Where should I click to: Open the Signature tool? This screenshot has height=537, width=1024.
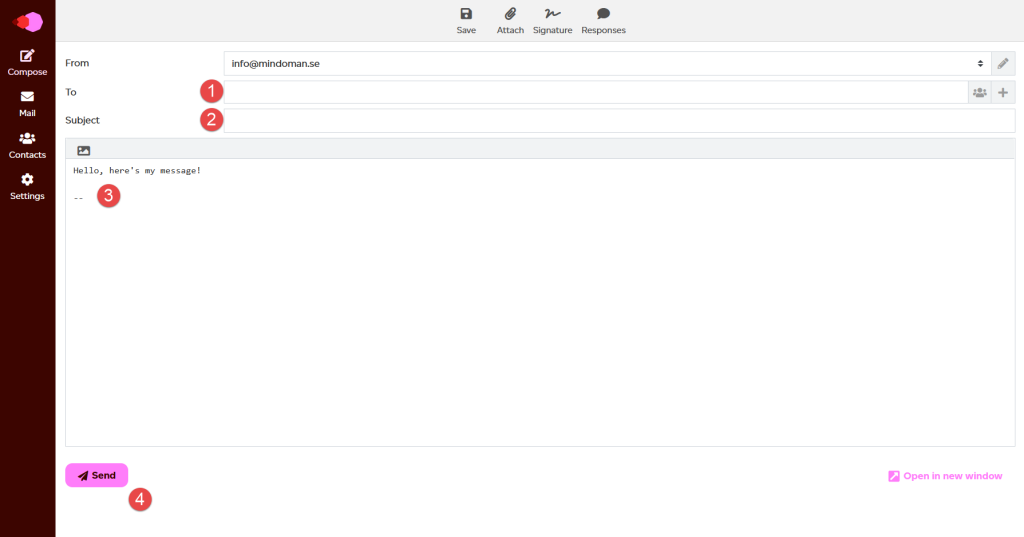coord(552,21)
